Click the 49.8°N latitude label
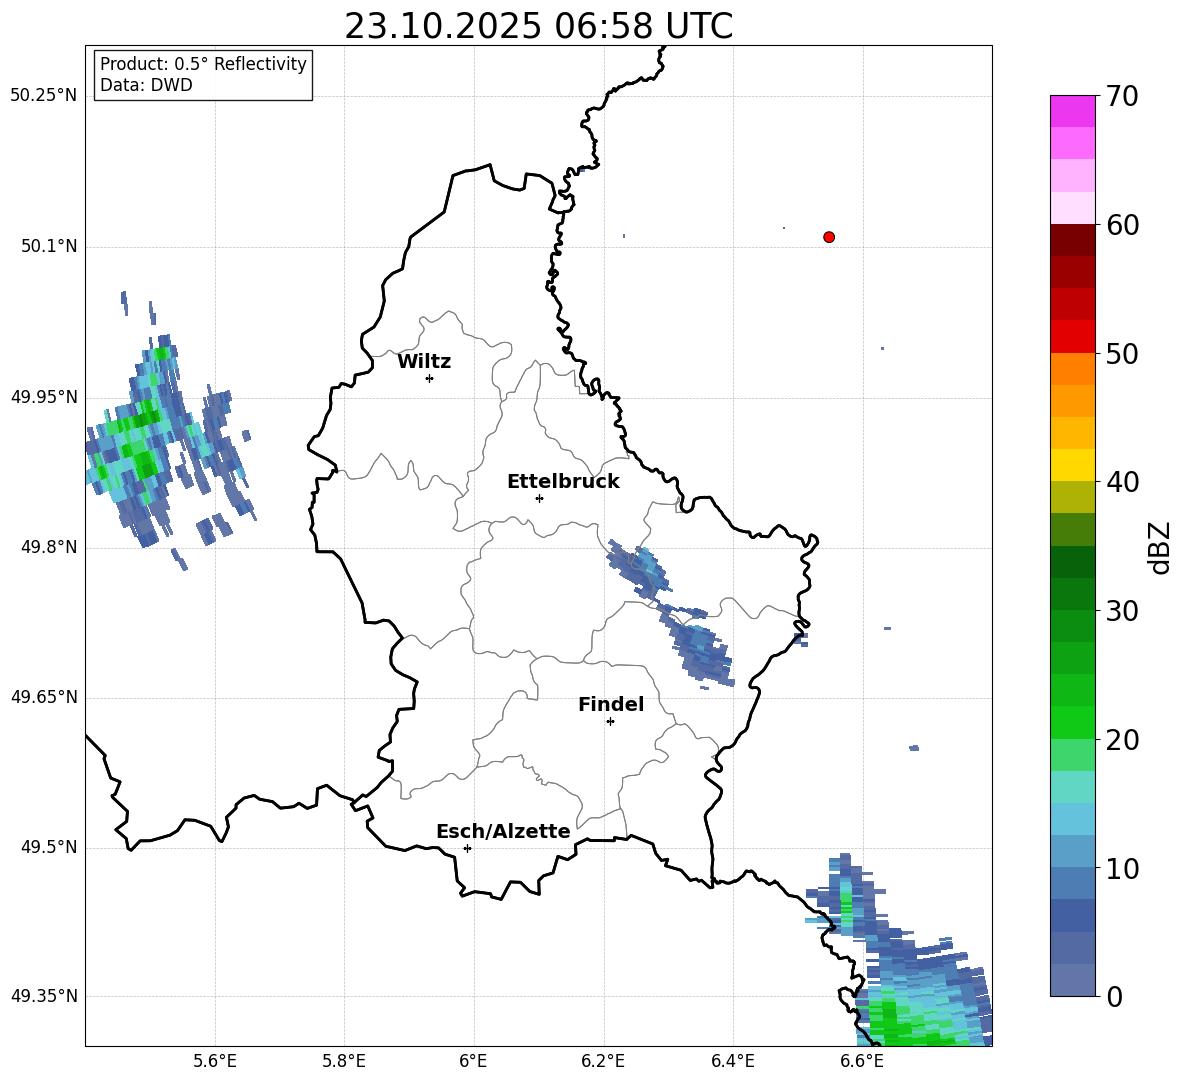The width and height of the screenshot is (1184, 1081). [x=49, y=547]
